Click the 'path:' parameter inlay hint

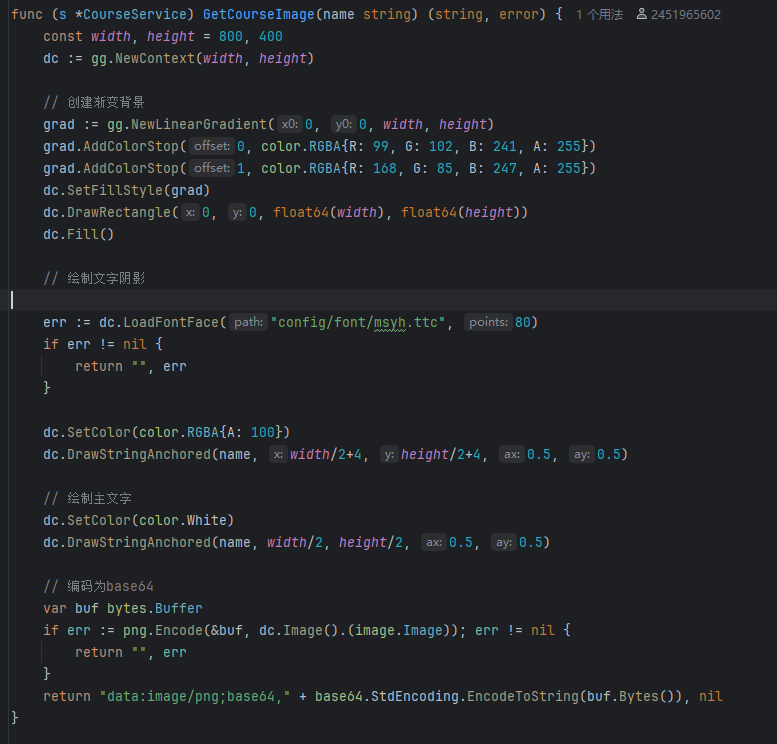pyautogui.click(x=248, y=322)
